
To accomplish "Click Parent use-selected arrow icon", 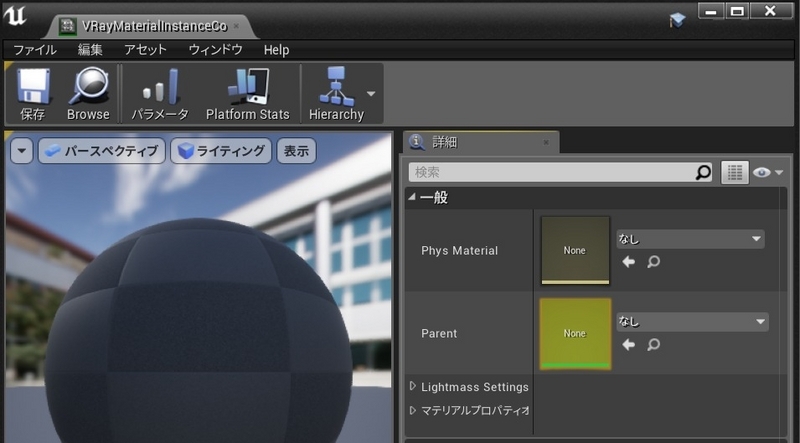I will click(629, 345).
